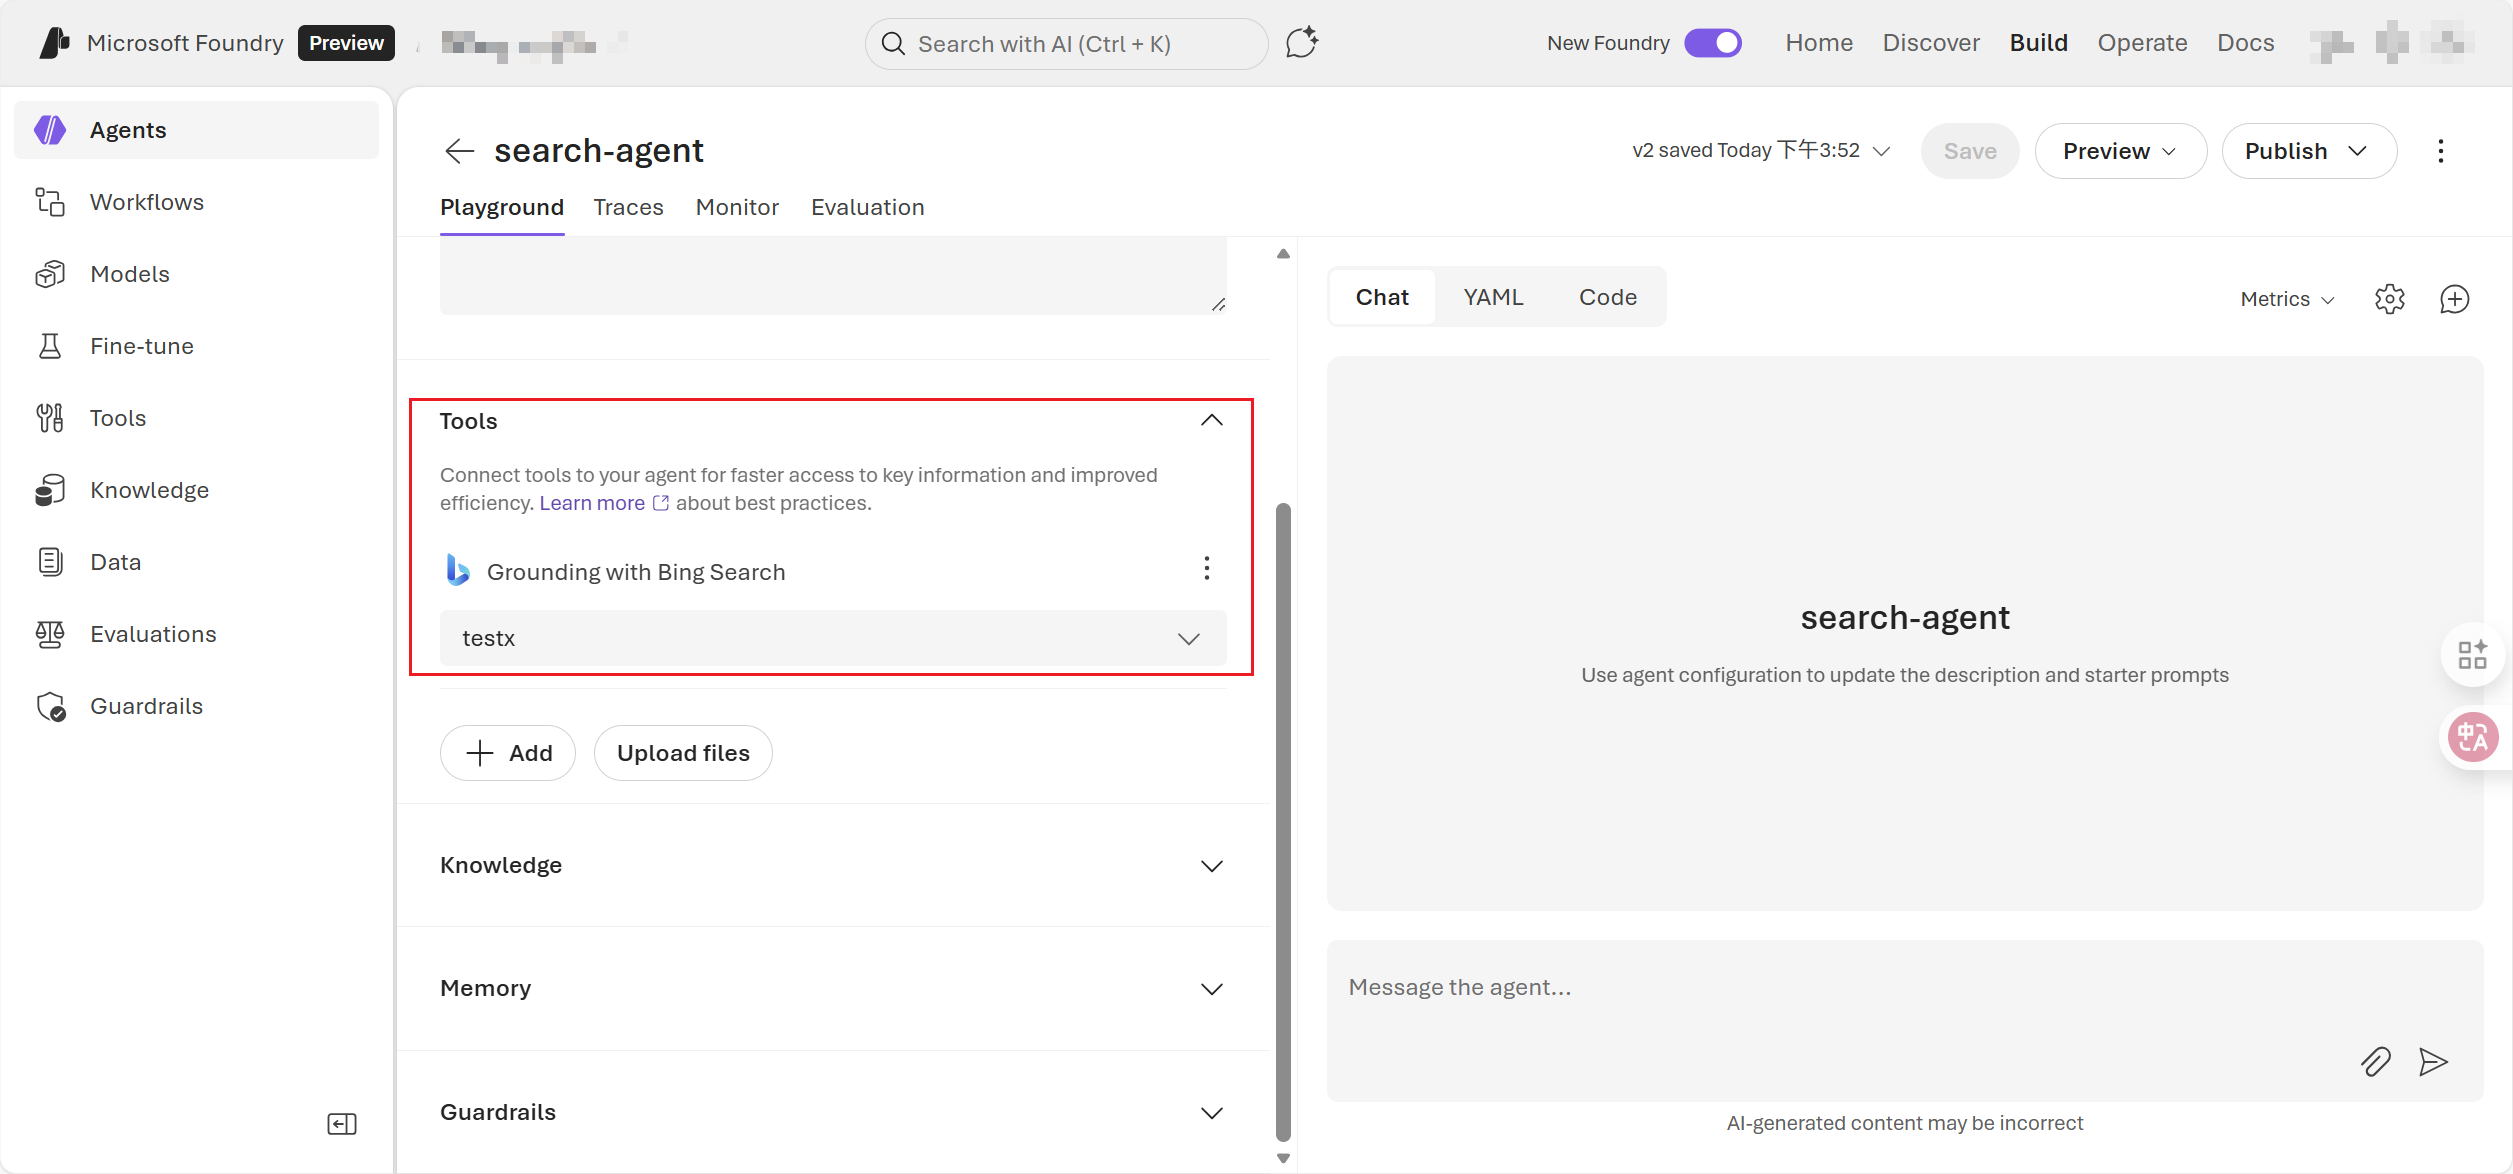Click the paperclip attach icon
Viewport: 2513px width, 1174px height.
point(2375,1061)
